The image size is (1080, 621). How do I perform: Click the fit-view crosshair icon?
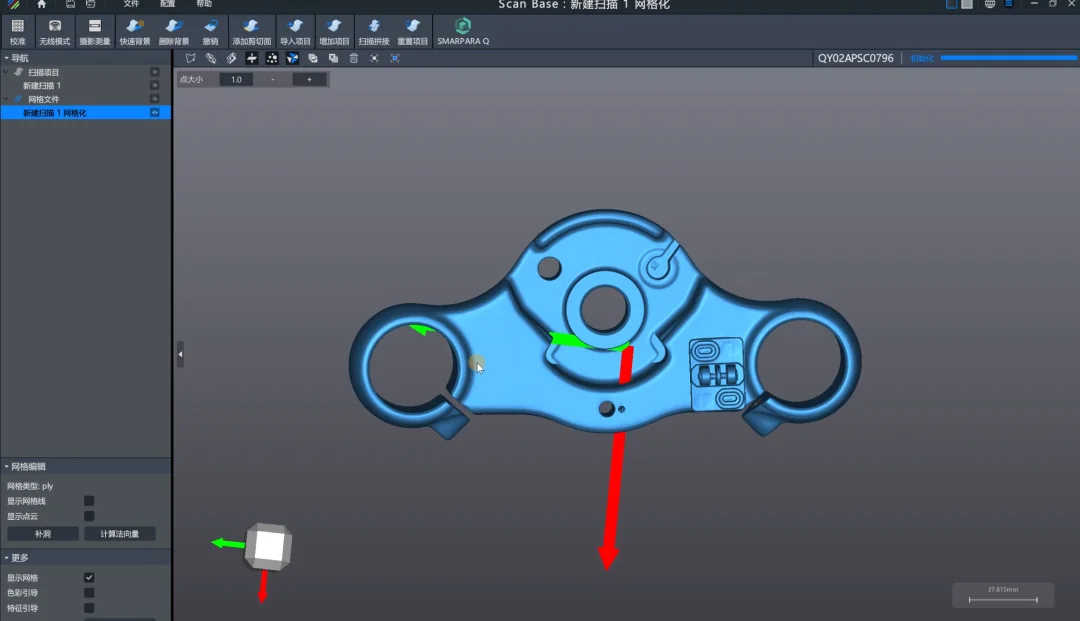(374, 59)
